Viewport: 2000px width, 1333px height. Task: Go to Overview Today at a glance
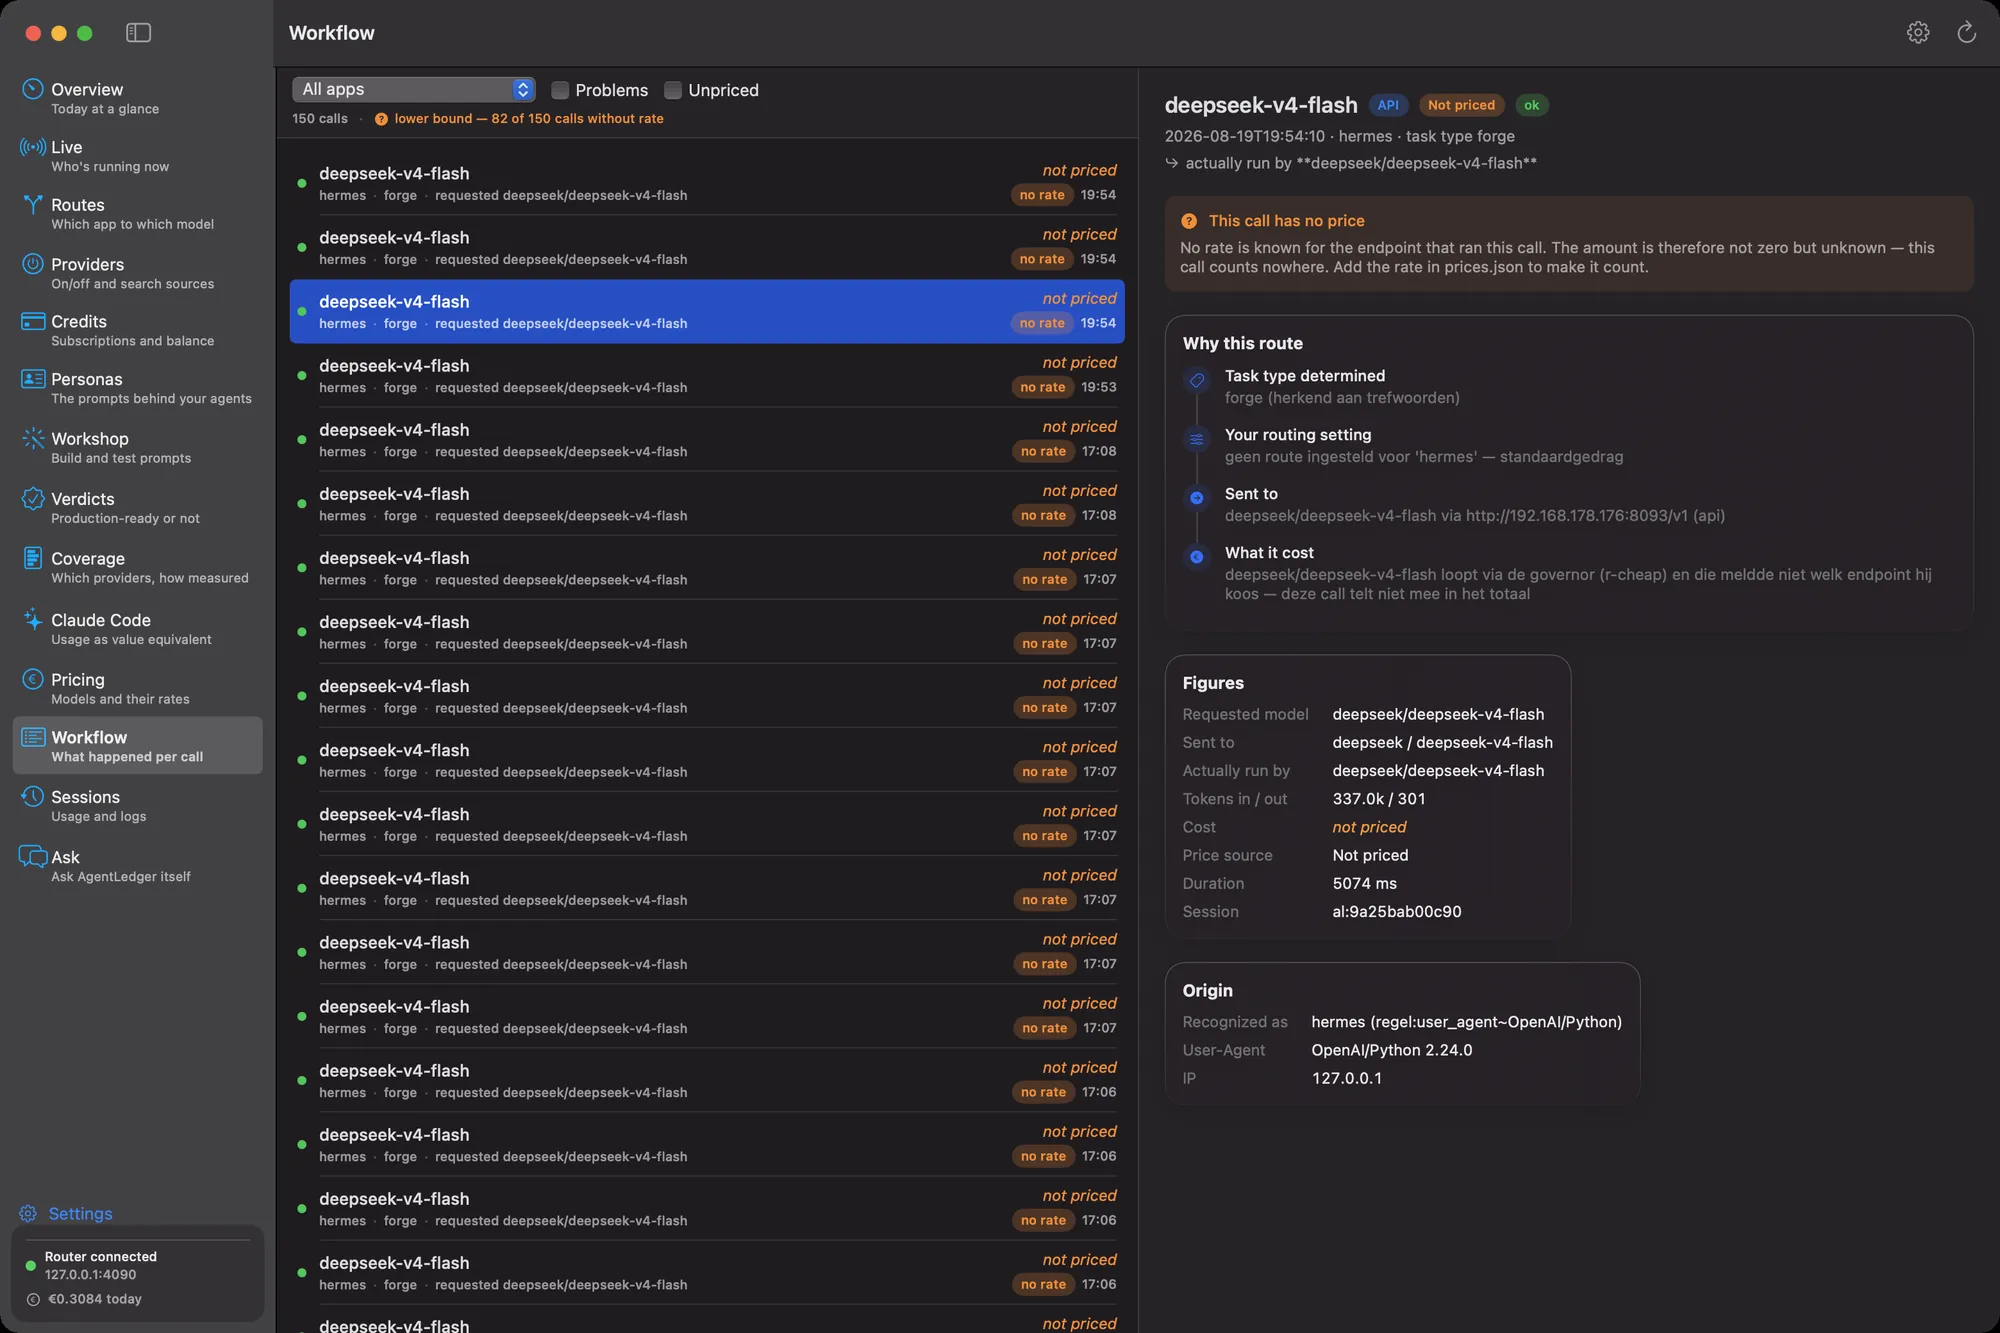[x=137, y=98]
